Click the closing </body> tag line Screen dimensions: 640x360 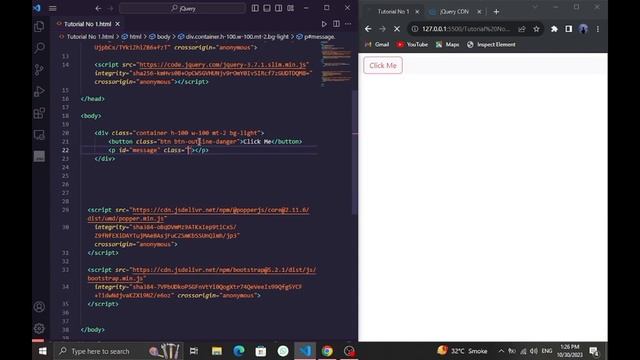click(93, 329)
